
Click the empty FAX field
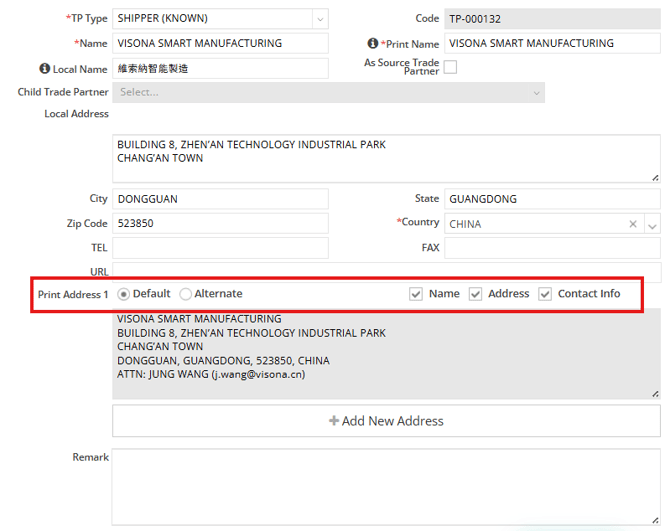[x=552, y=248]
